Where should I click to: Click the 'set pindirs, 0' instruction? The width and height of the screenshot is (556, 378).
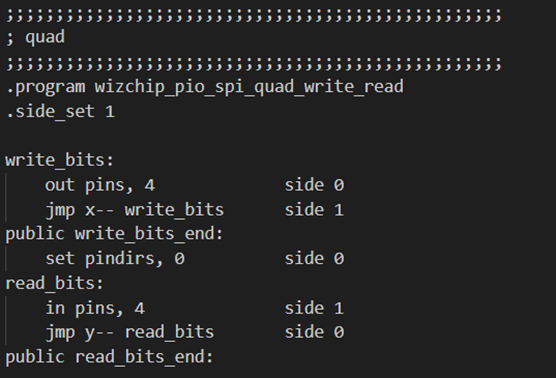[115, 259]
